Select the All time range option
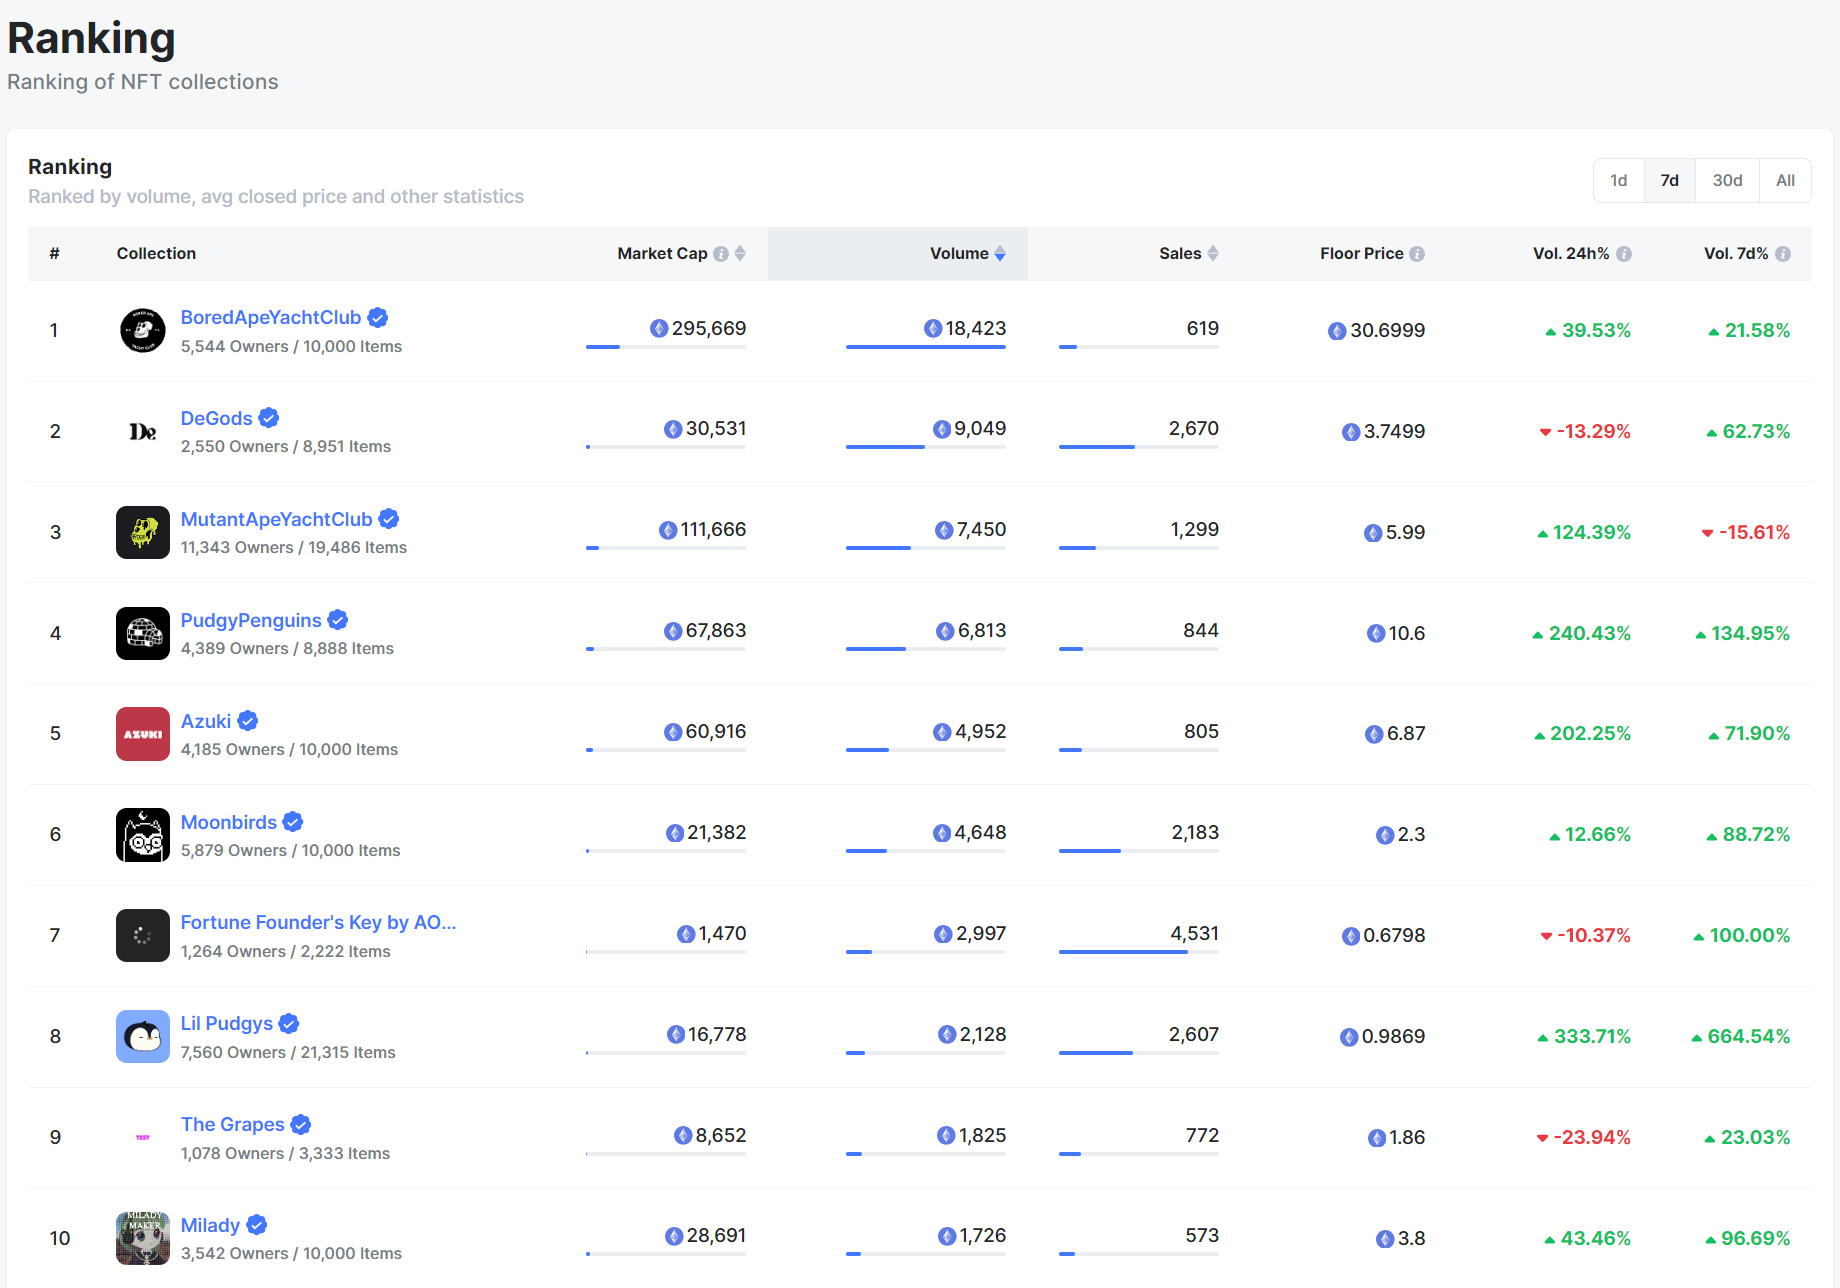Viewport: 1840px width, 1288px height. (1785, 181)
